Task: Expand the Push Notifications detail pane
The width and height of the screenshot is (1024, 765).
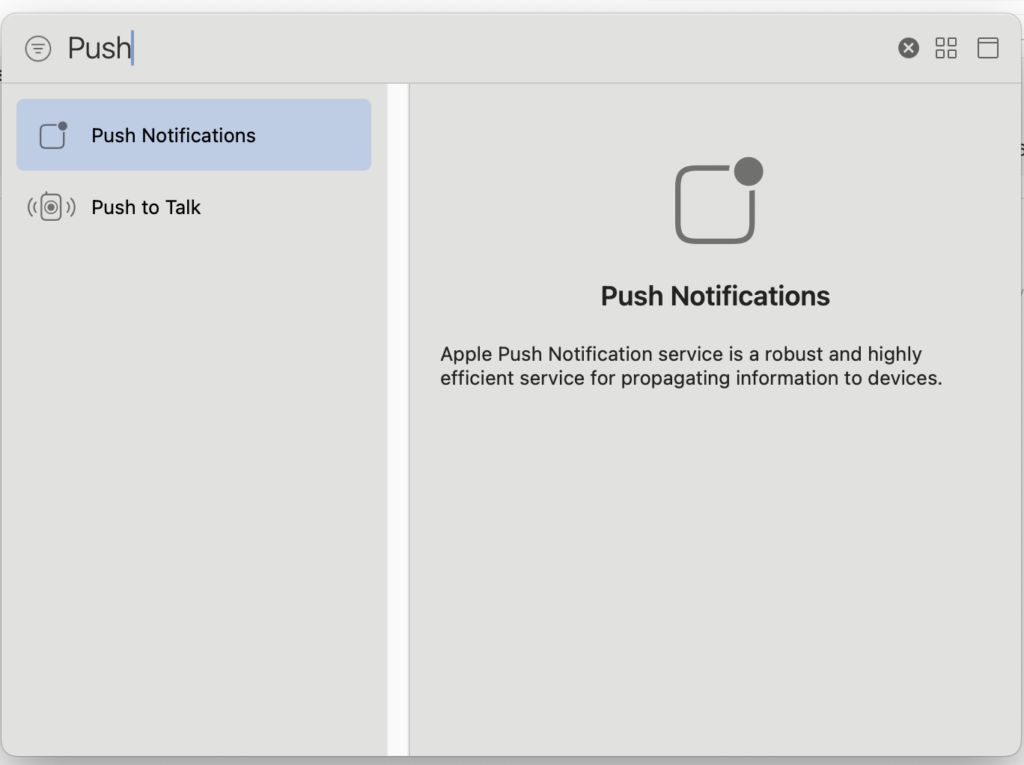Action: pyautogui.click(x=988, y=47)
